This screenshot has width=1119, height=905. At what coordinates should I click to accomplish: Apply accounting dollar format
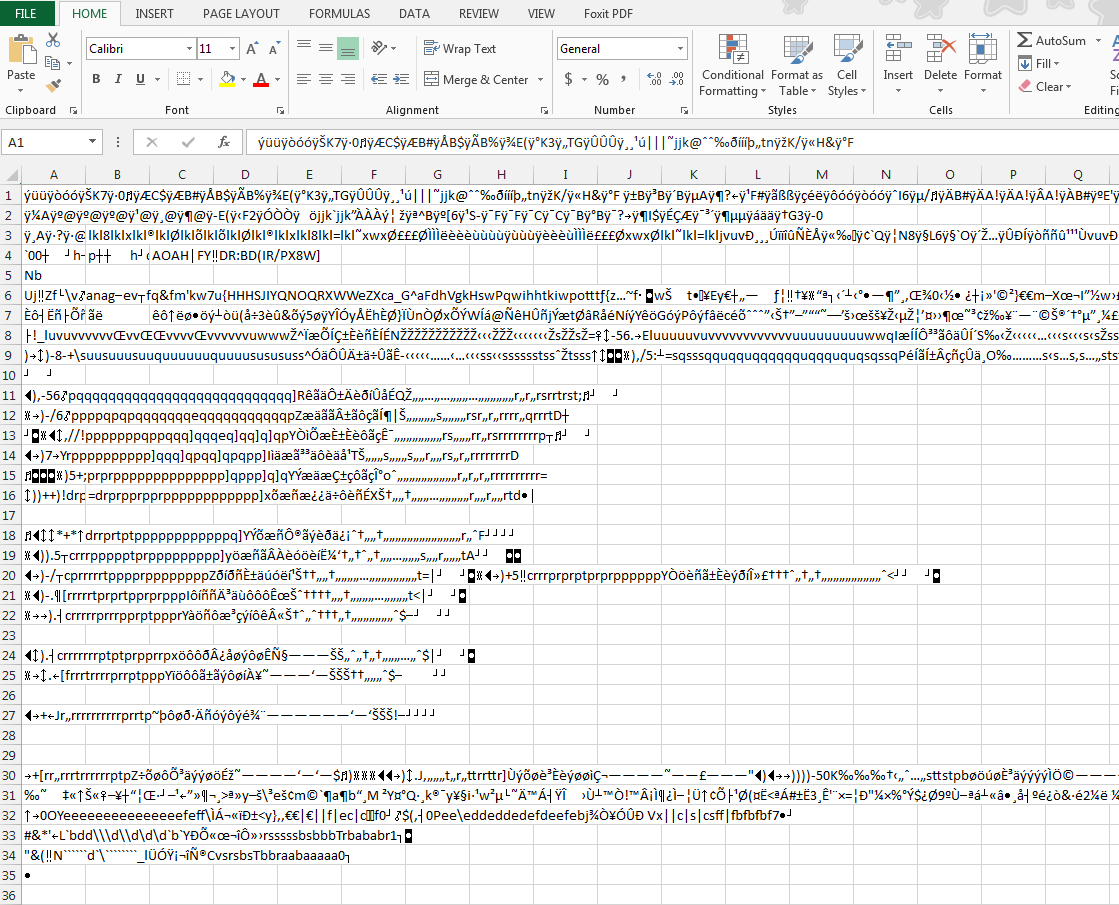pyautogui.click(x=569, y=79)
